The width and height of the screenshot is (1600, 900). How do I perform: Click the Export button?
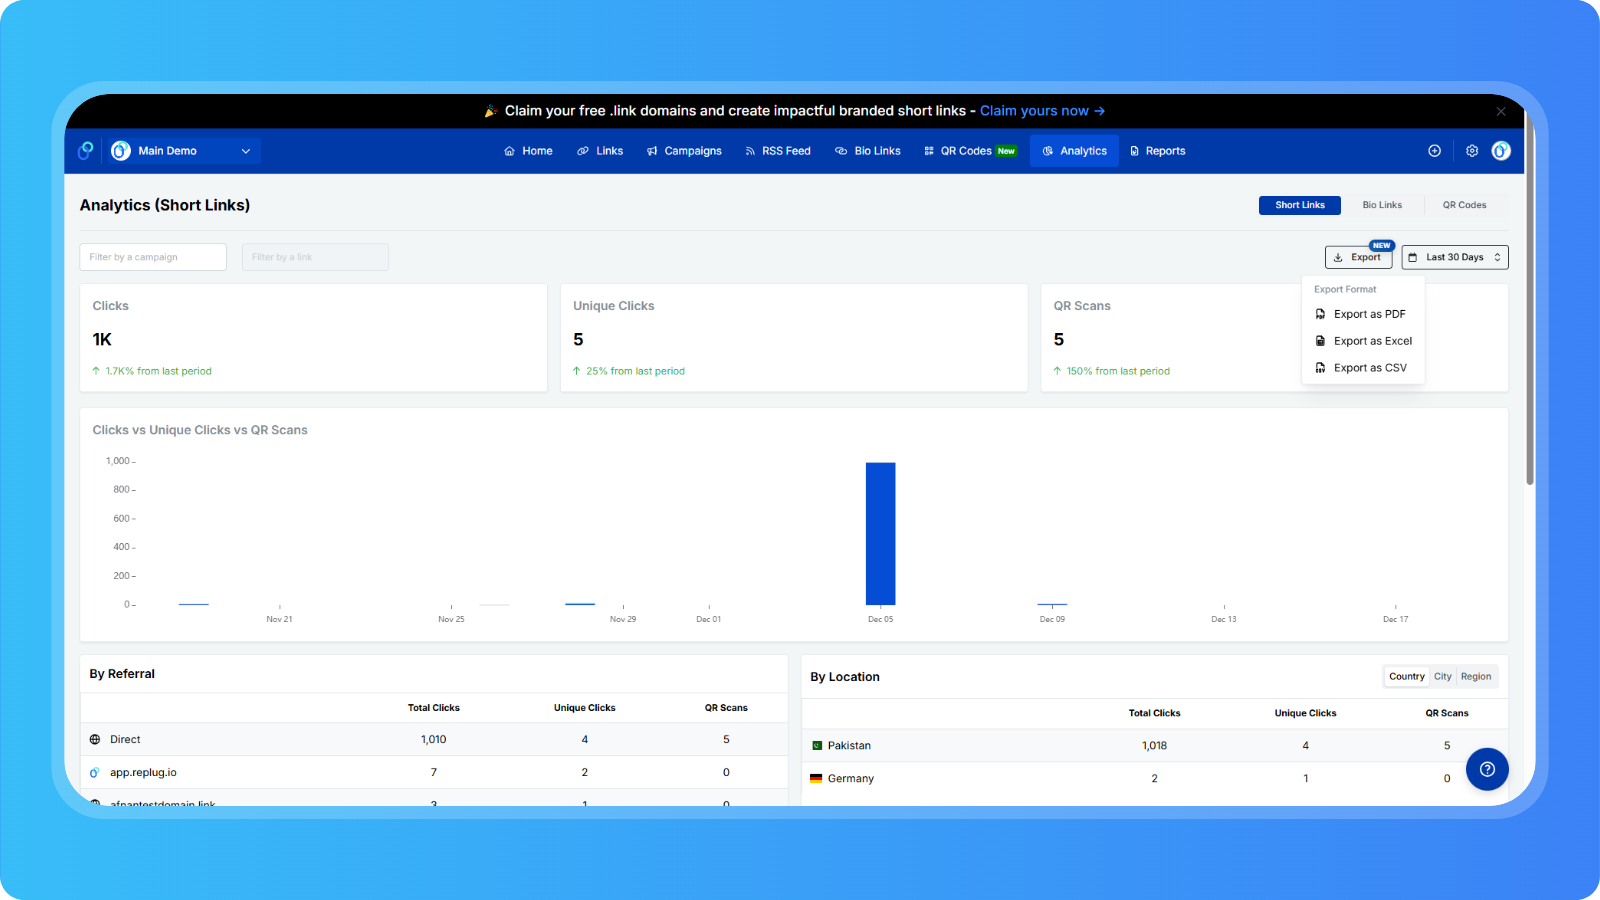1358,257
